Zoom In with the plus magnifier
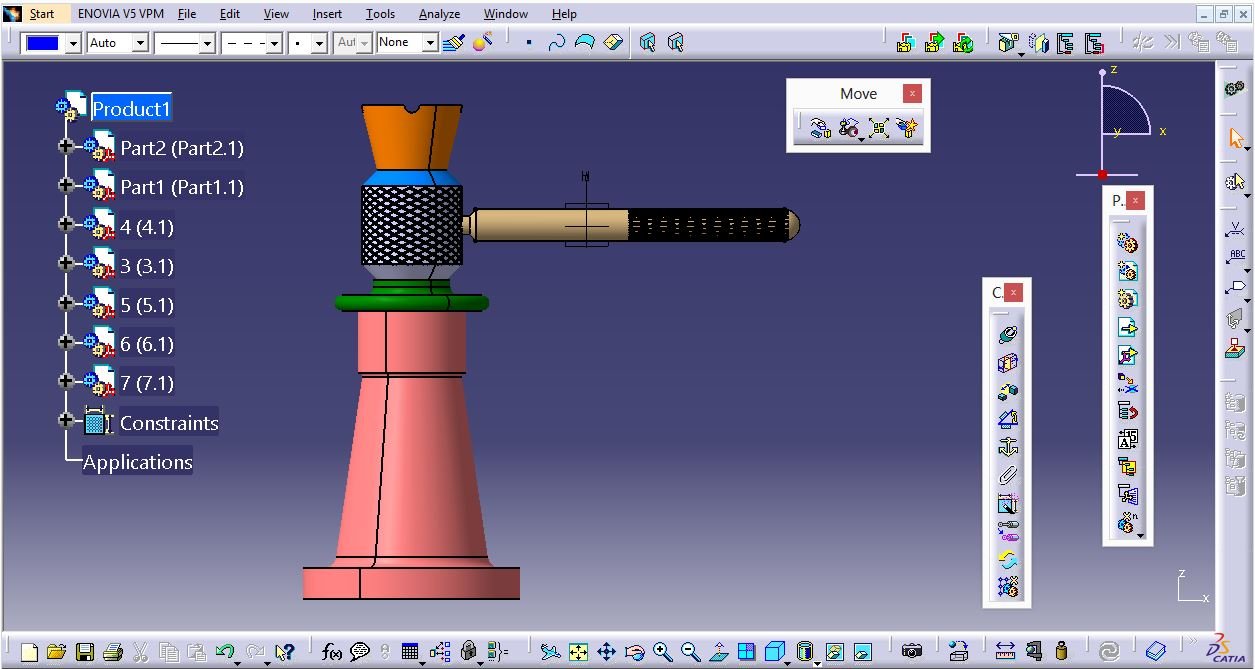The height and width of the screenshot is (669, 1255). tap(662, 652)
